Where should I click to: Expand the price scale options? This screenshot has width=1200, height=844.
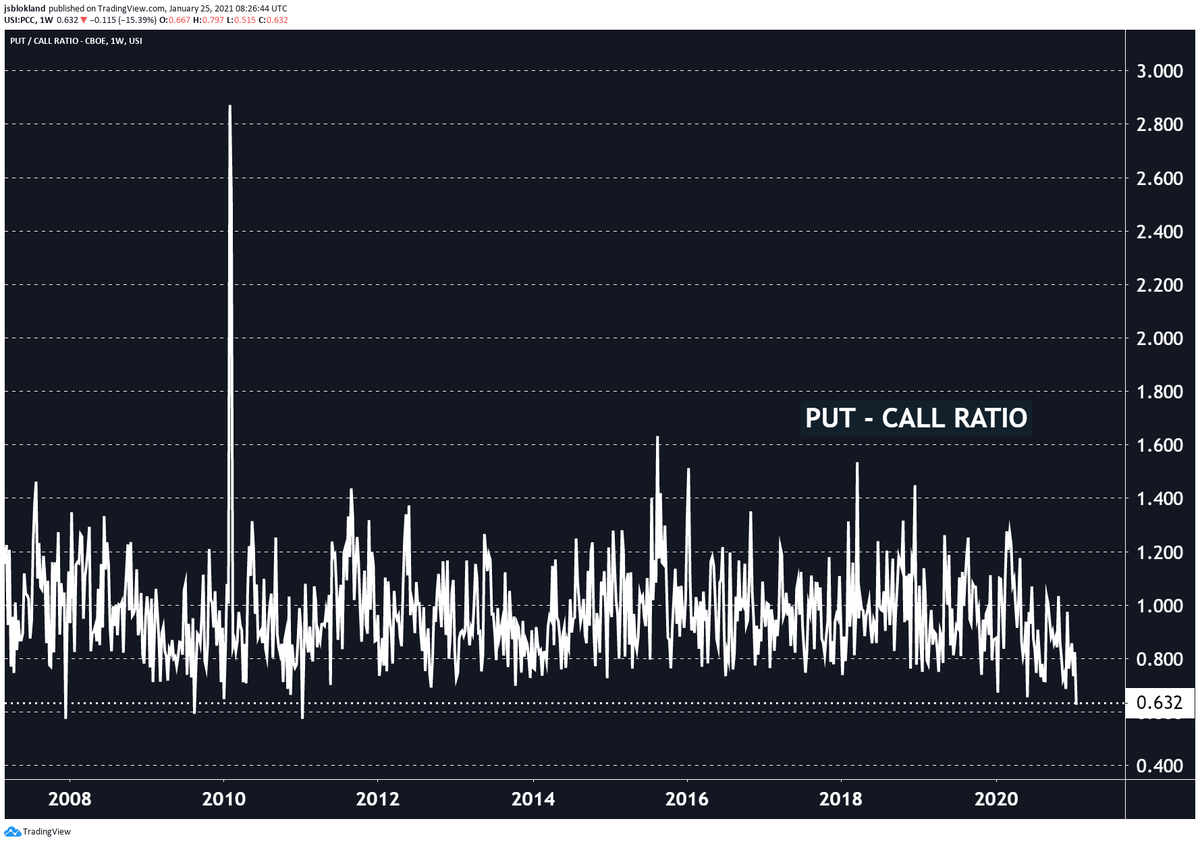1162,400
